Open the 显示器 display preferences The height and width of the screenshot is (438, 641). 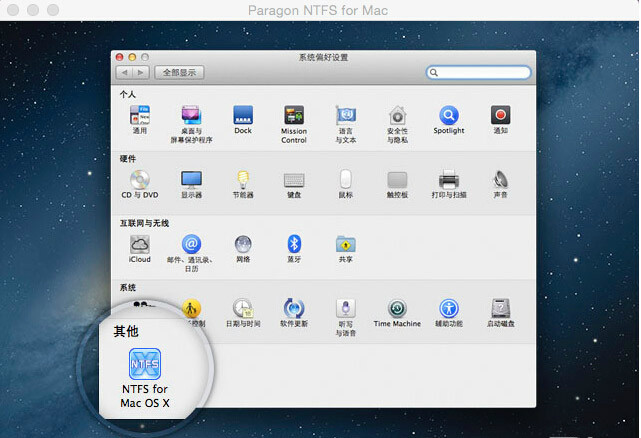(x=191, y=180)
